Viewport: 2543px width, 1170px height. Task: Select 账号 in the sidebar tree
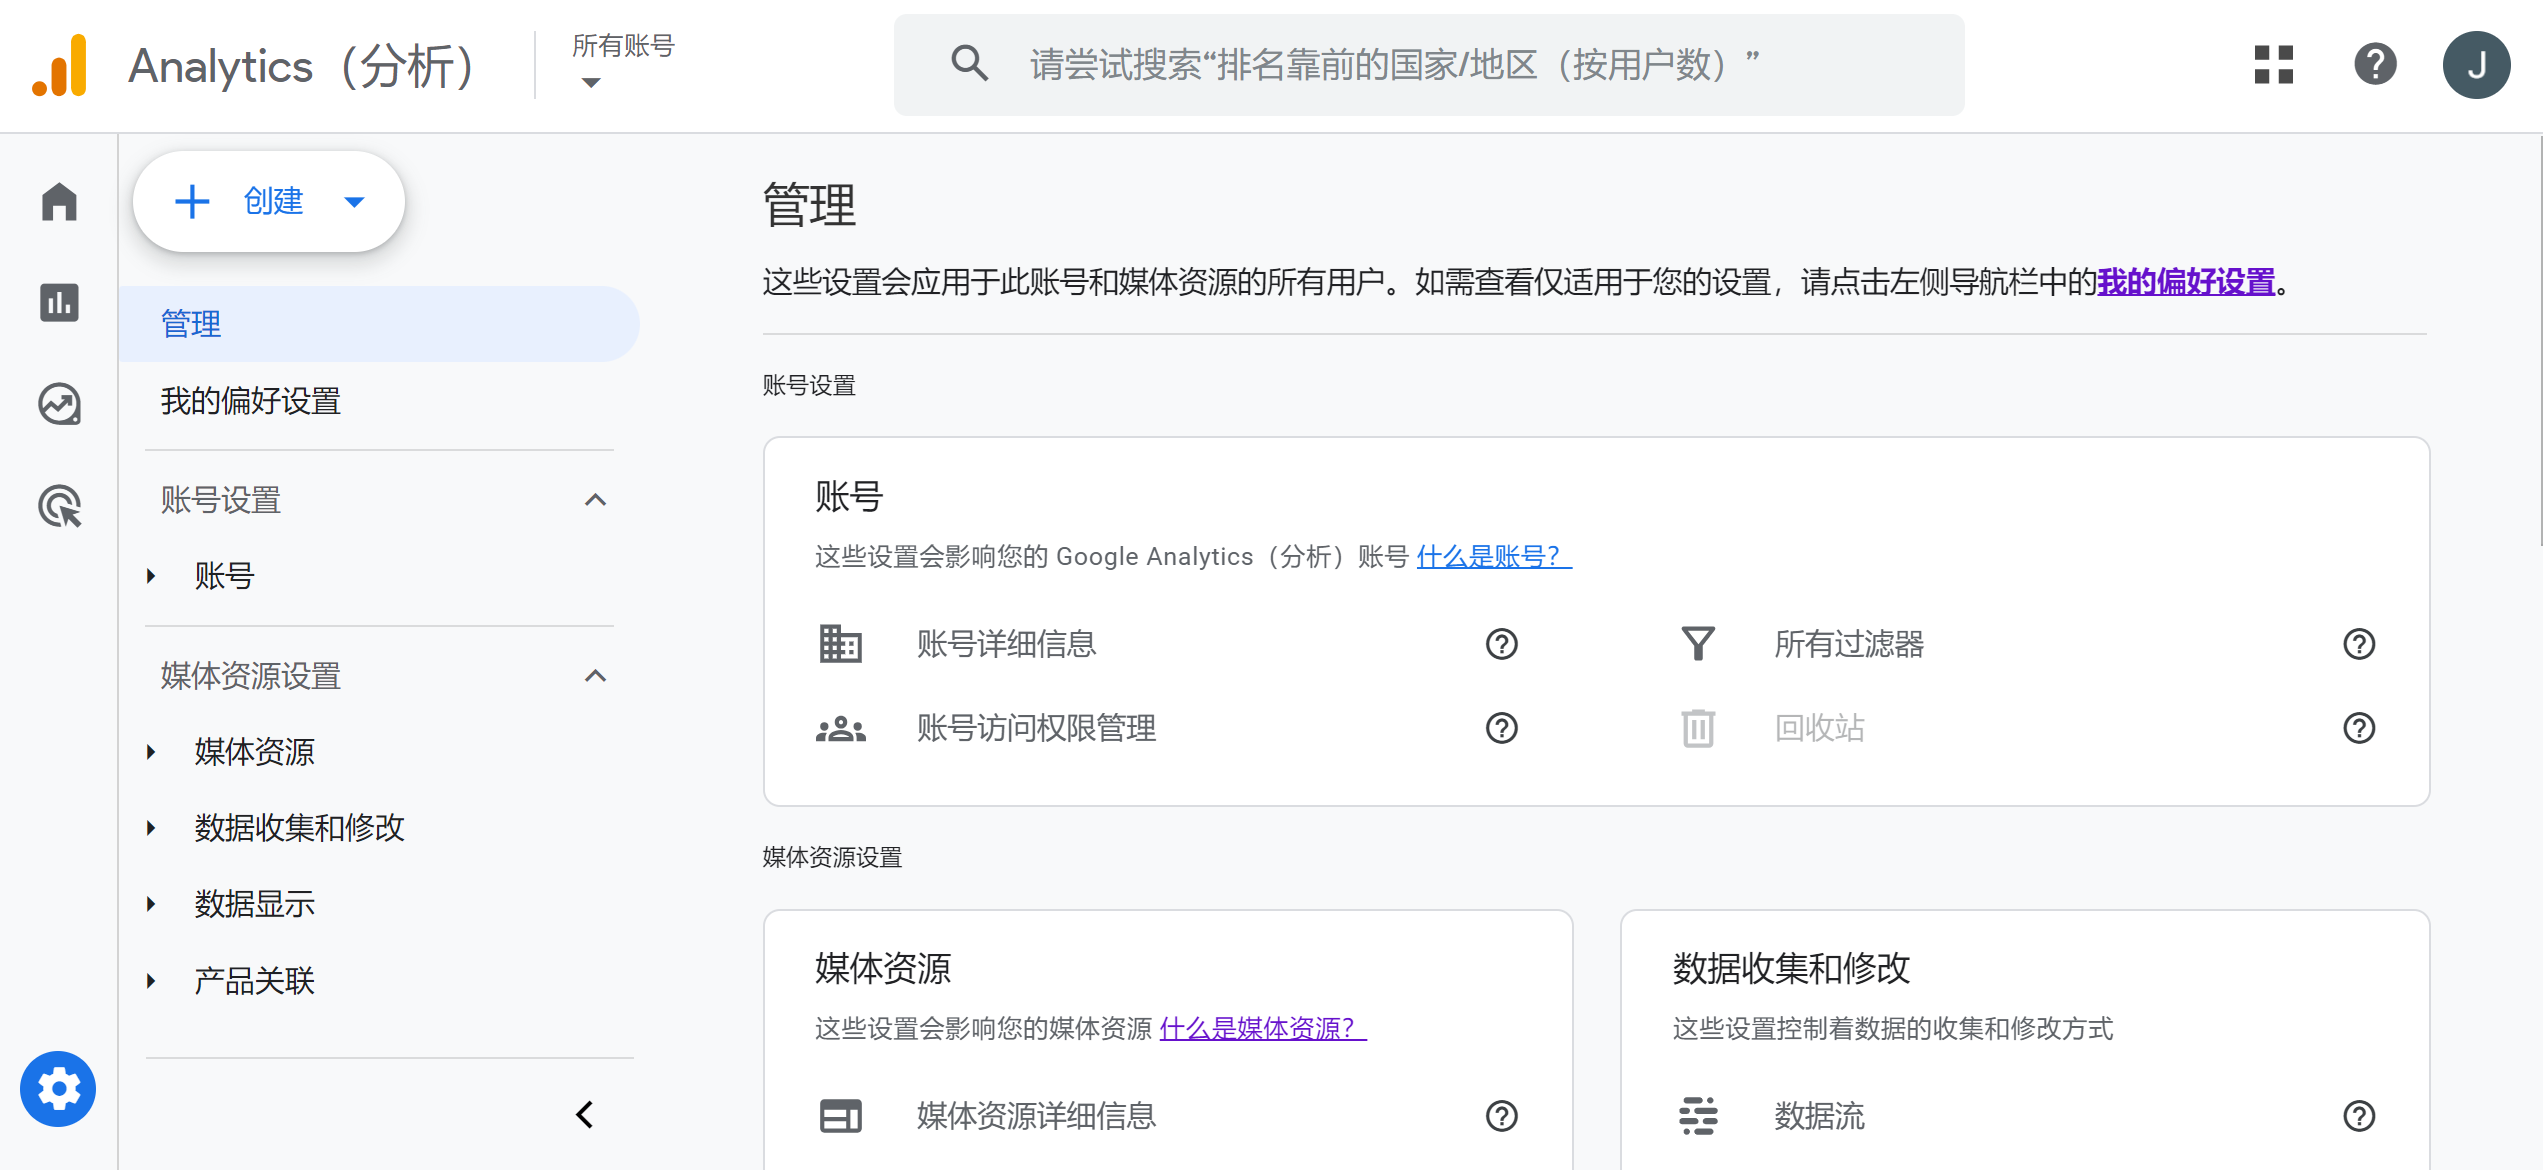click(225, 576)
